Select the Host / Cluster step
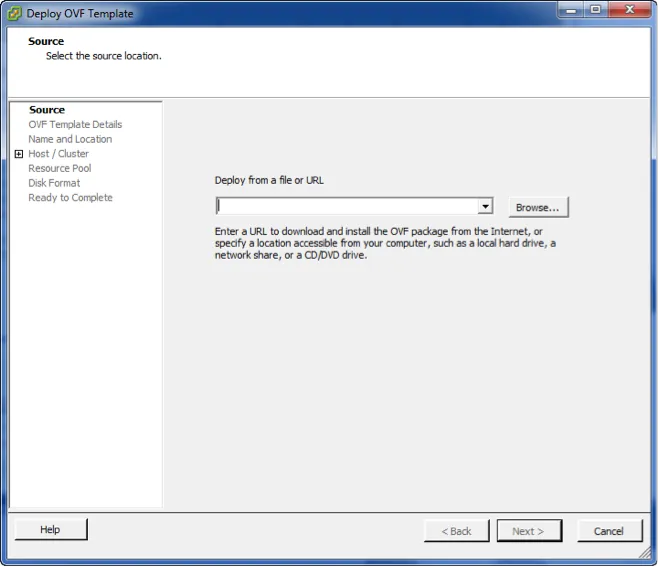Image resolution: width=658 pixels, height=567 pixels. click(x=59, y=154)
